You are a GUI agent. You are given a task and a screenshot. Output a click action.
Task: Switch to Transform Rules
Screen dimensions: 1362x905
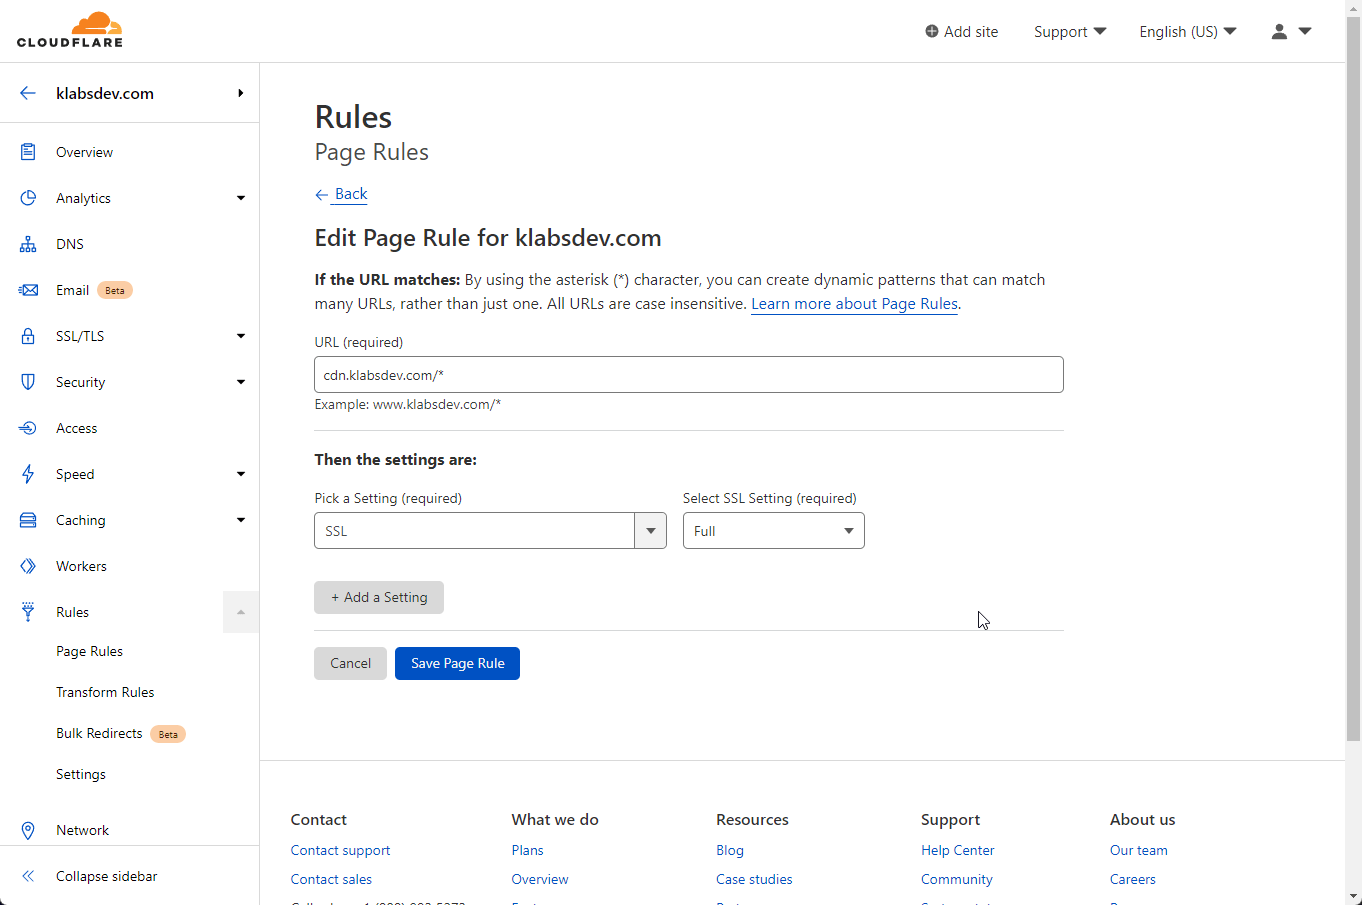105,691
